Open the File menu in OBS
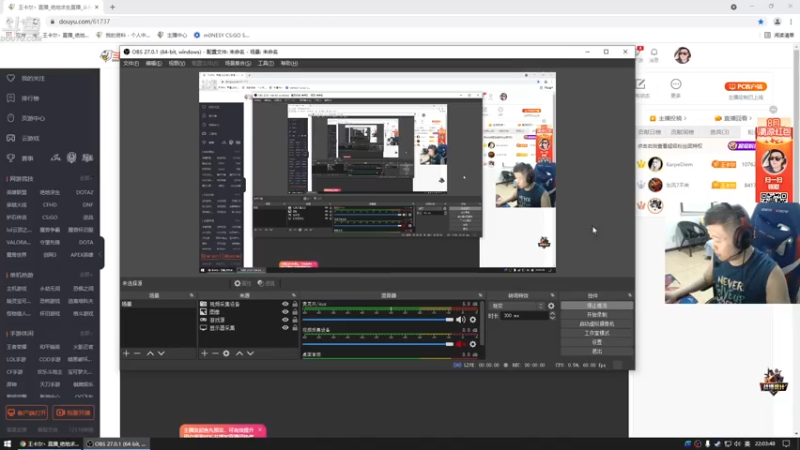The width and height of the screenshot is (800, 450). [131, 63]
